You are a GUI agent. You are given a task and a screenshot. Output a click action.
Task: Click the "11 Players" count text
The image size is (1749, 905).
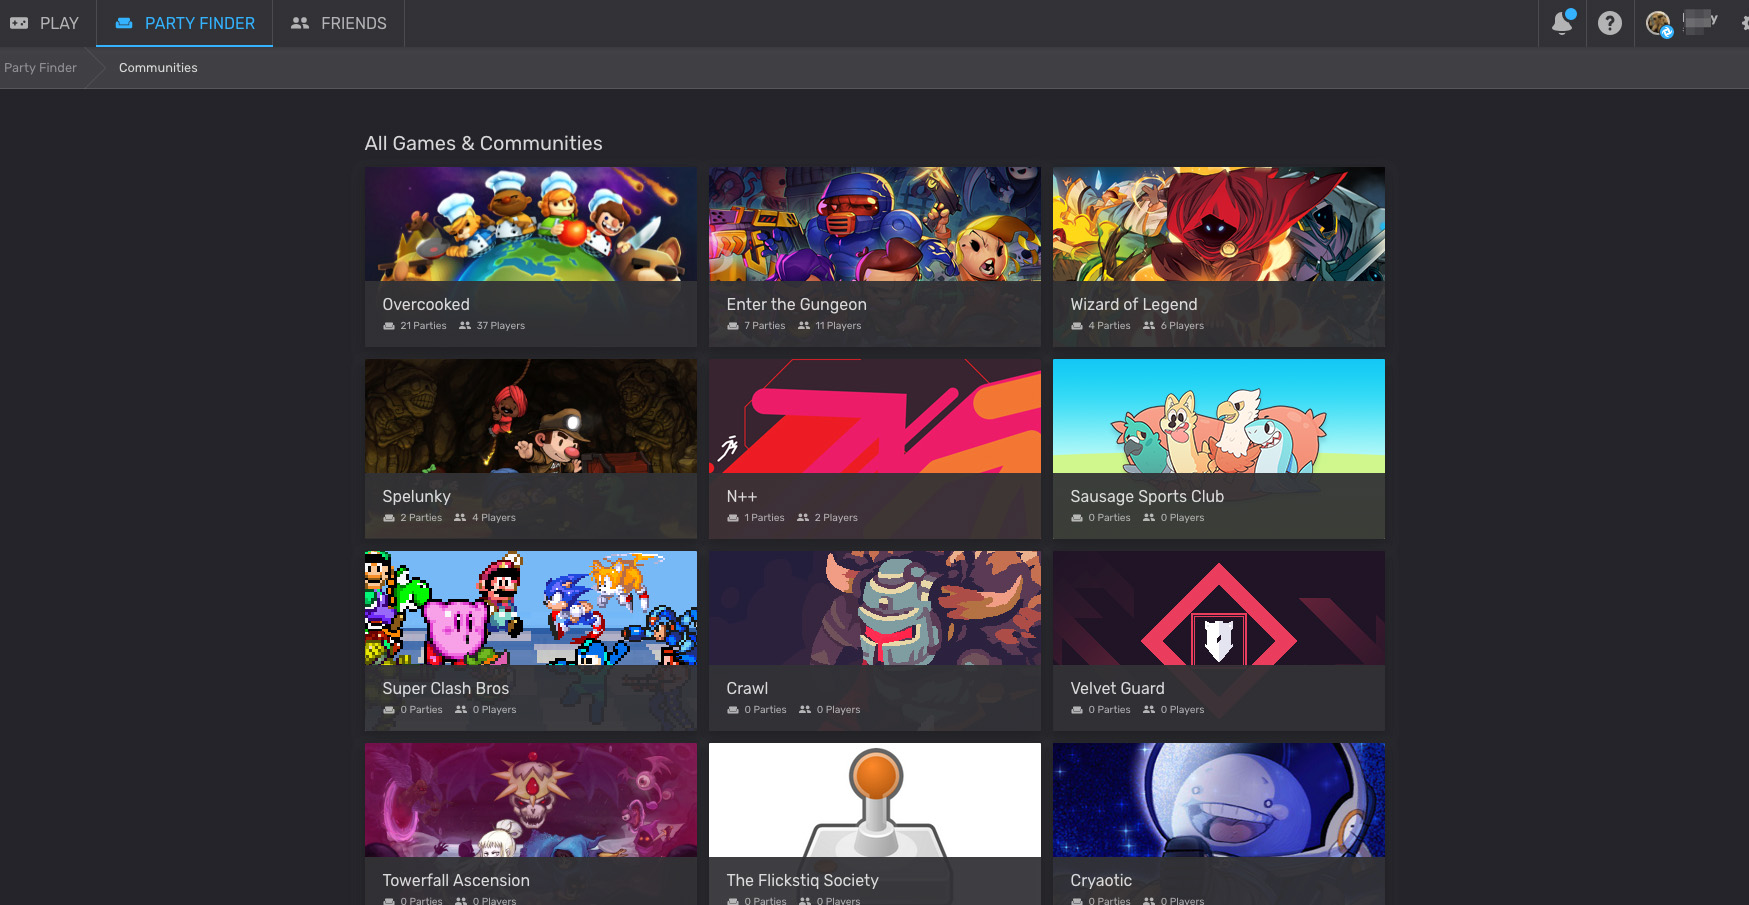pyautogui.click(x=838, y=326)
